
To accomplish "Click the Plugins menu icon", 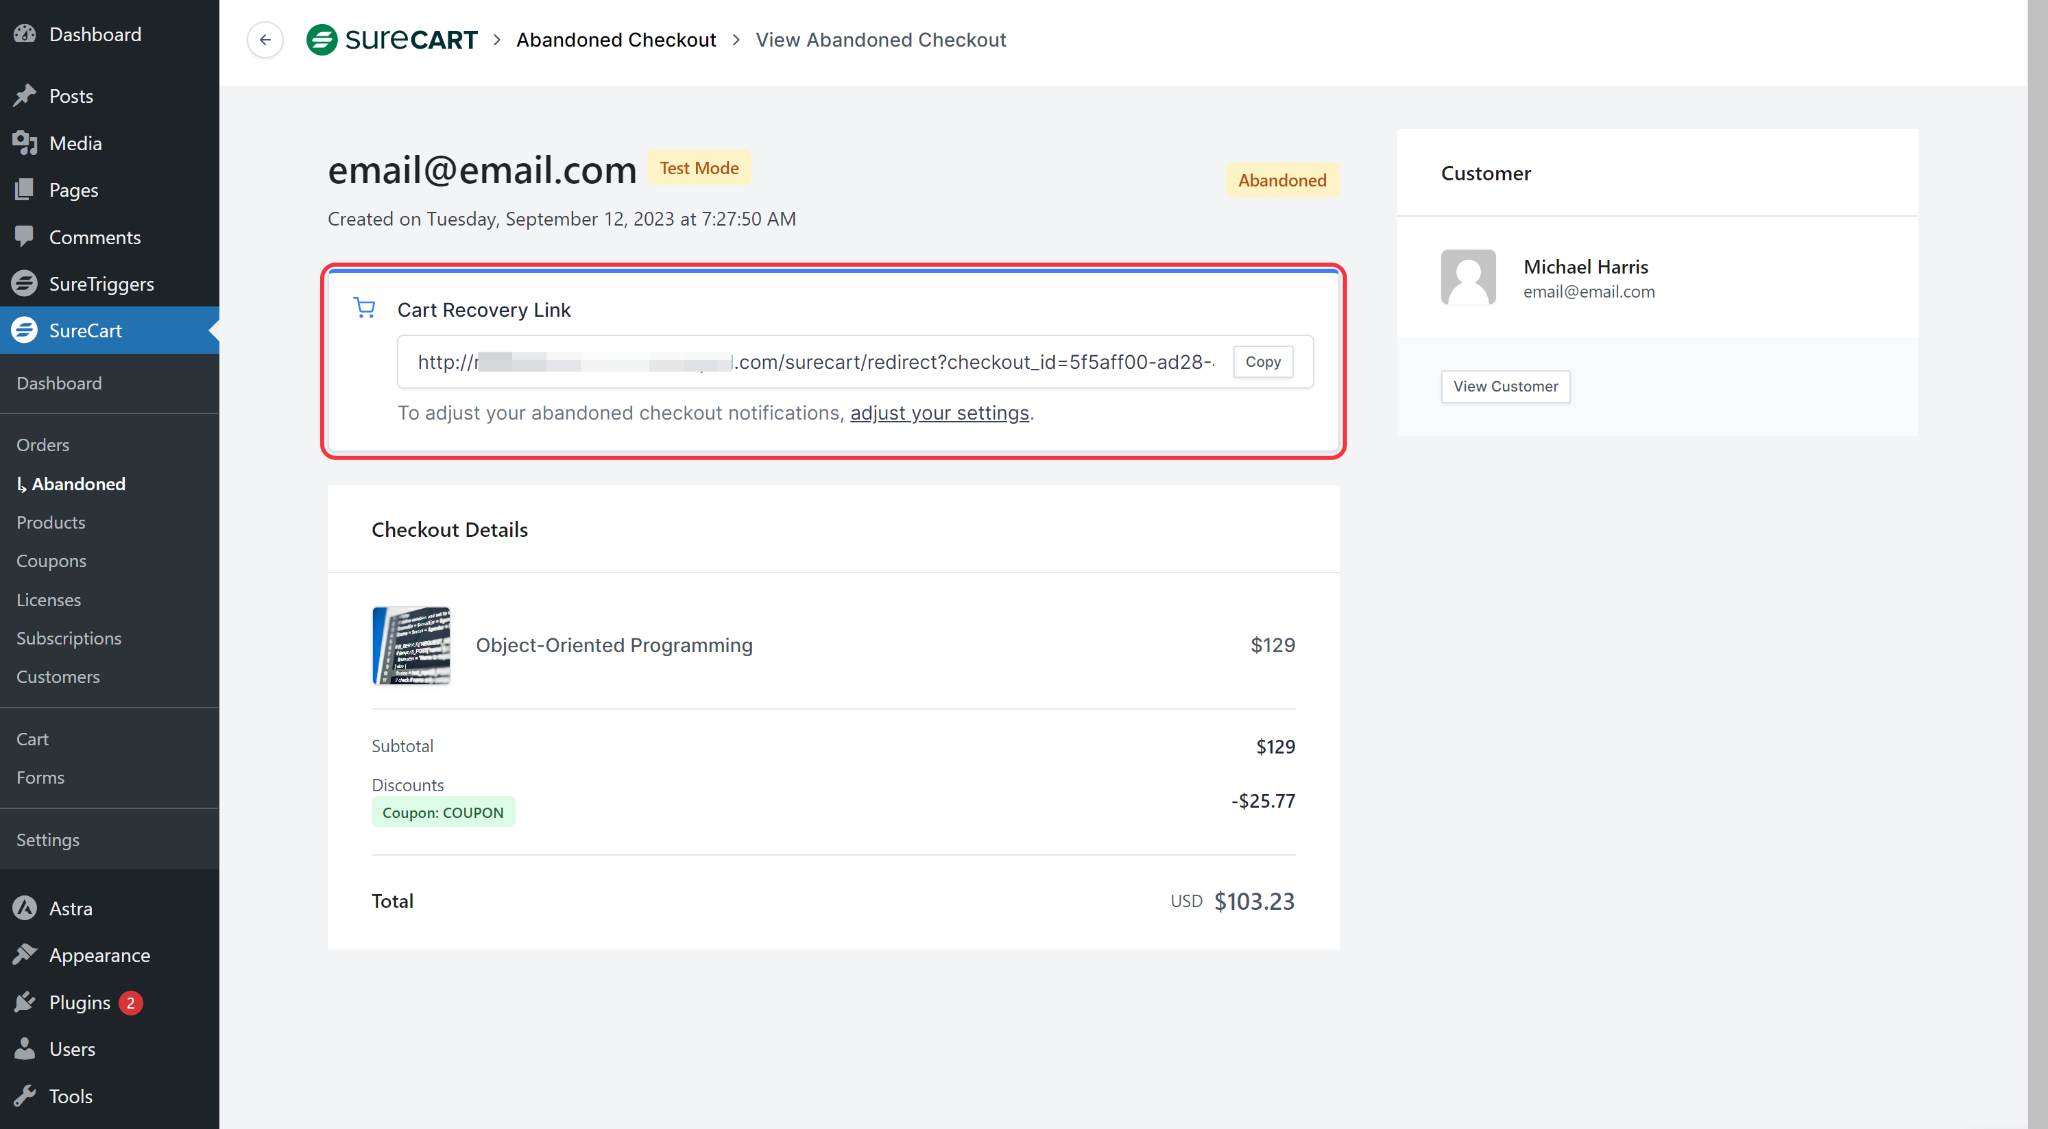I will point(25,1002).
